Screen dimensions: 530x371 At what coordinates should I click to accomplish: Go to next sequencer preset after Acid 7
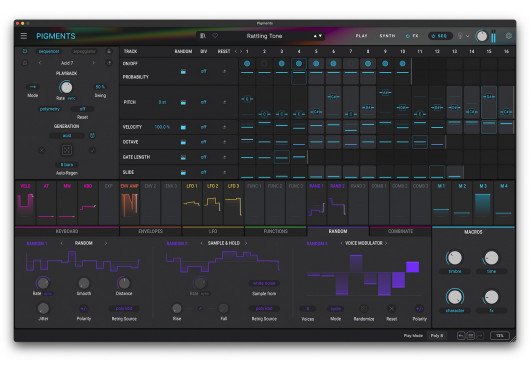click(x=94, y=63)
